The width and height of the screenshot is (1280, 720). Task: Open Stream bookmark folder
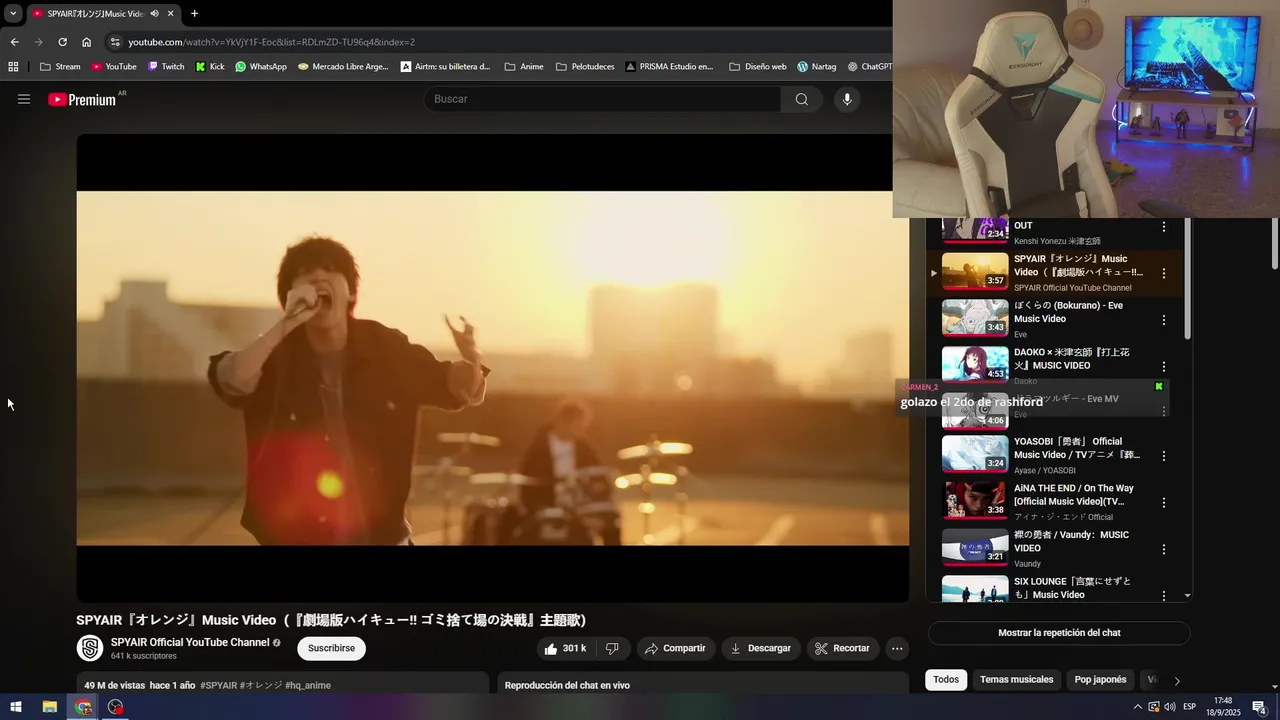[60, 67]
